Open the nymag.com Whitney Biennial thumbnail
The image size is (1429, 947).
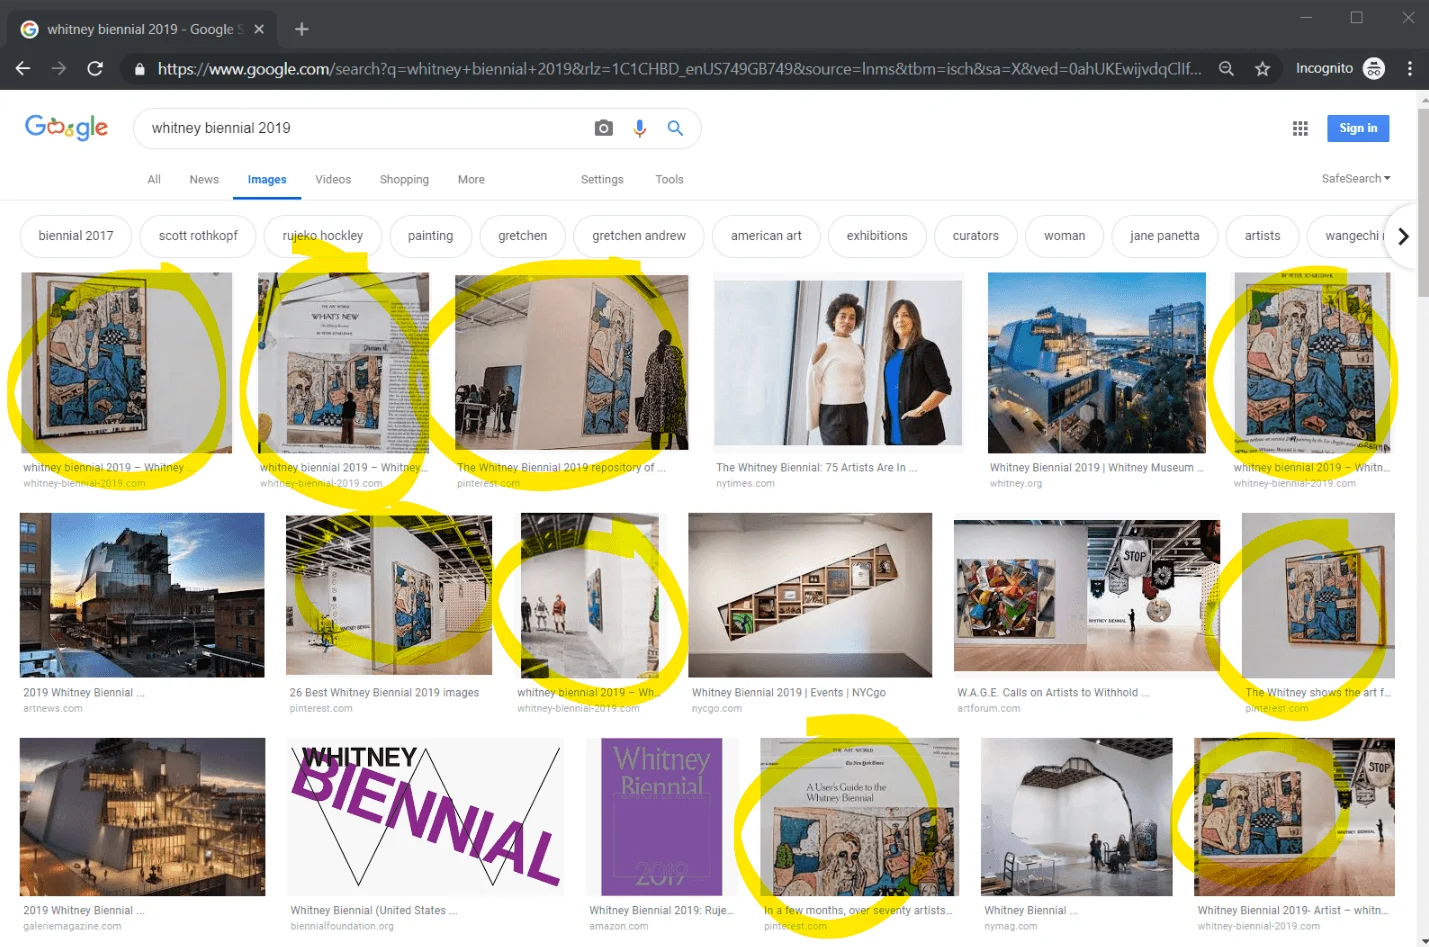click(x=1076, y=817)
